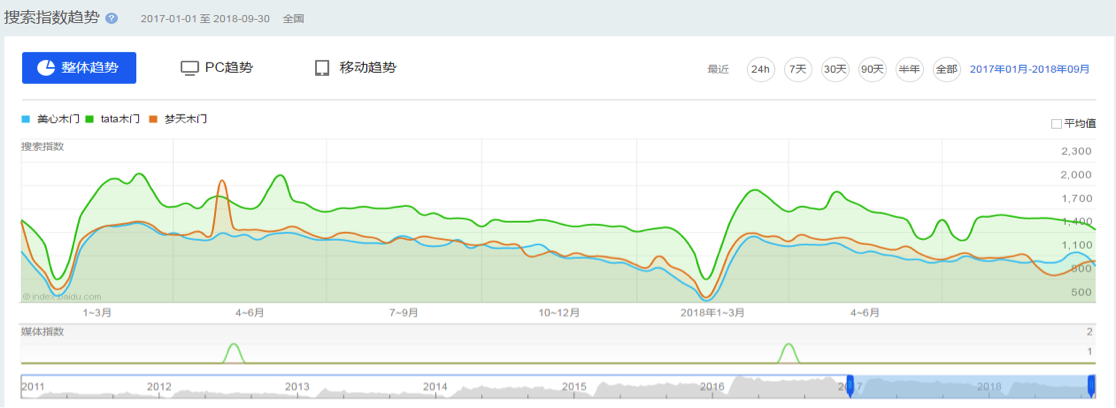Click the pie chart icon in 整体趋势
Image resolution: width=1116 pixels, height=408 pixels.
(46, 68)
